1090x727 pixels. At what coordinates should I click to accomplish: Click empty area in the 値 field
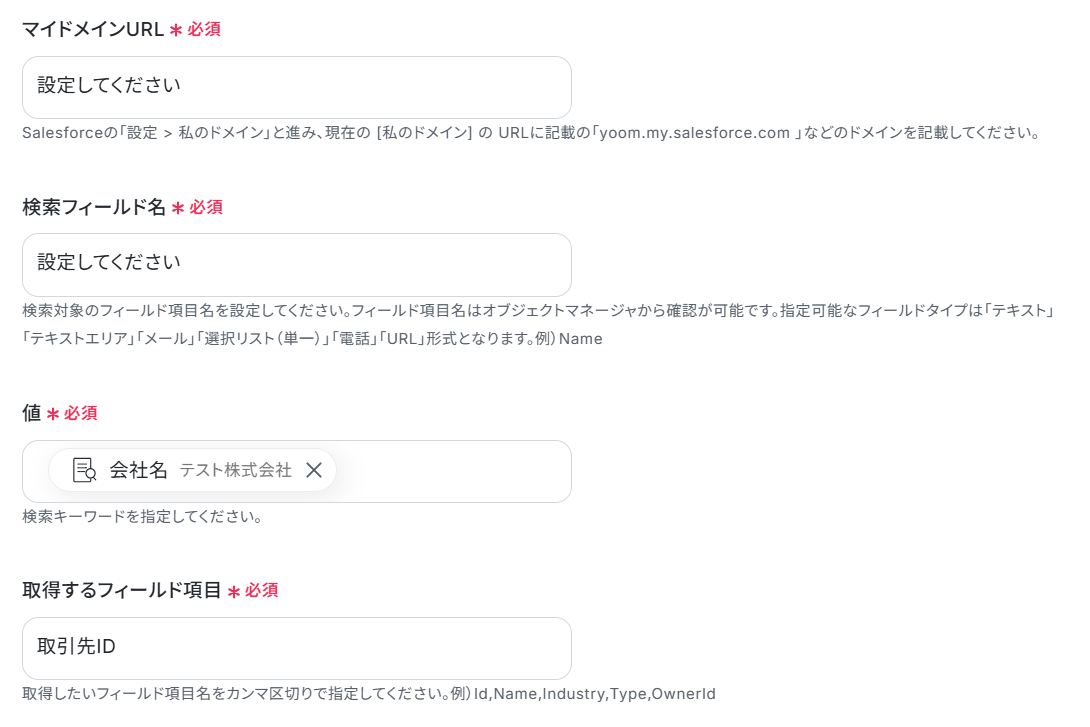(x=452, y=471)
